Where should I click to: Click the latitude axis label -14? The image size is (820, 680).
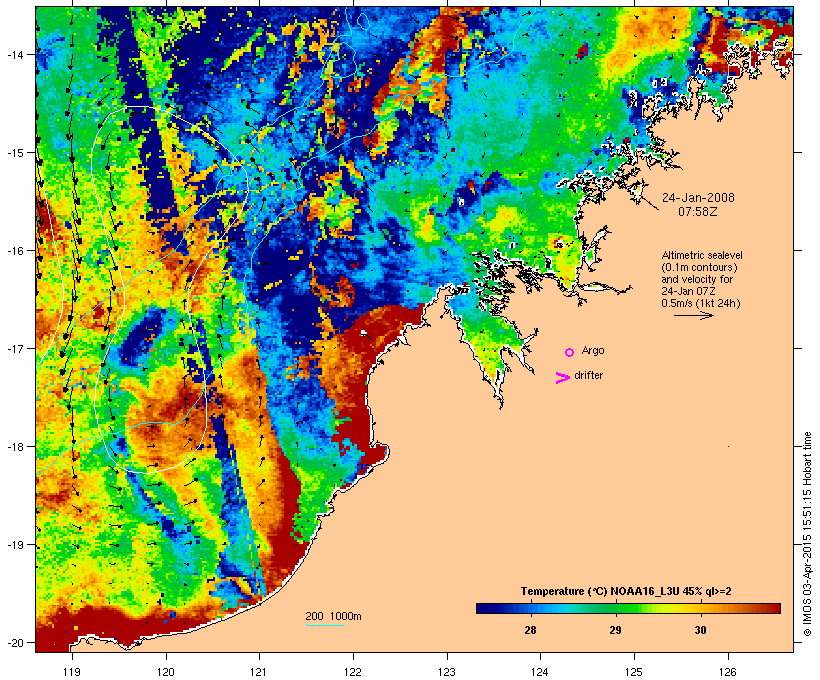pos(14,54)
